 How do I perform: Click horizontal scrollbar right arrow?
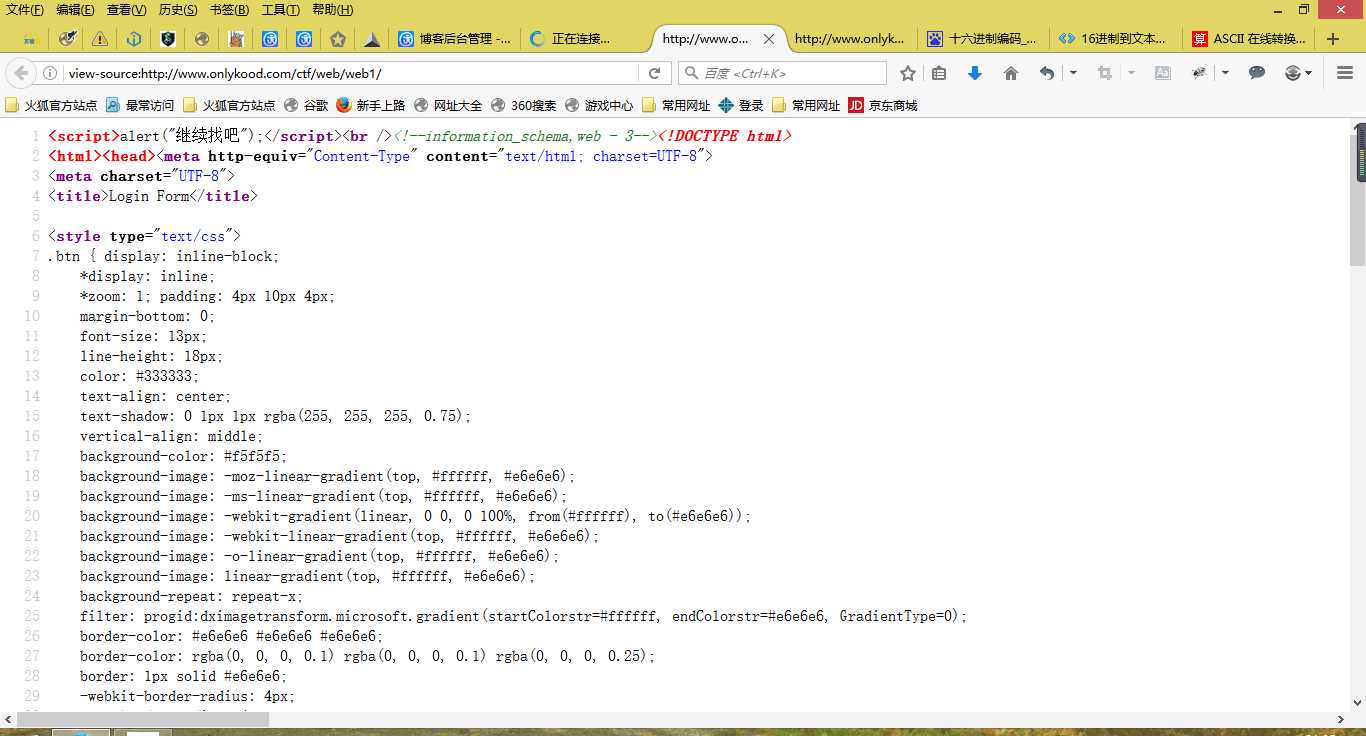[x=1340, y=719]
